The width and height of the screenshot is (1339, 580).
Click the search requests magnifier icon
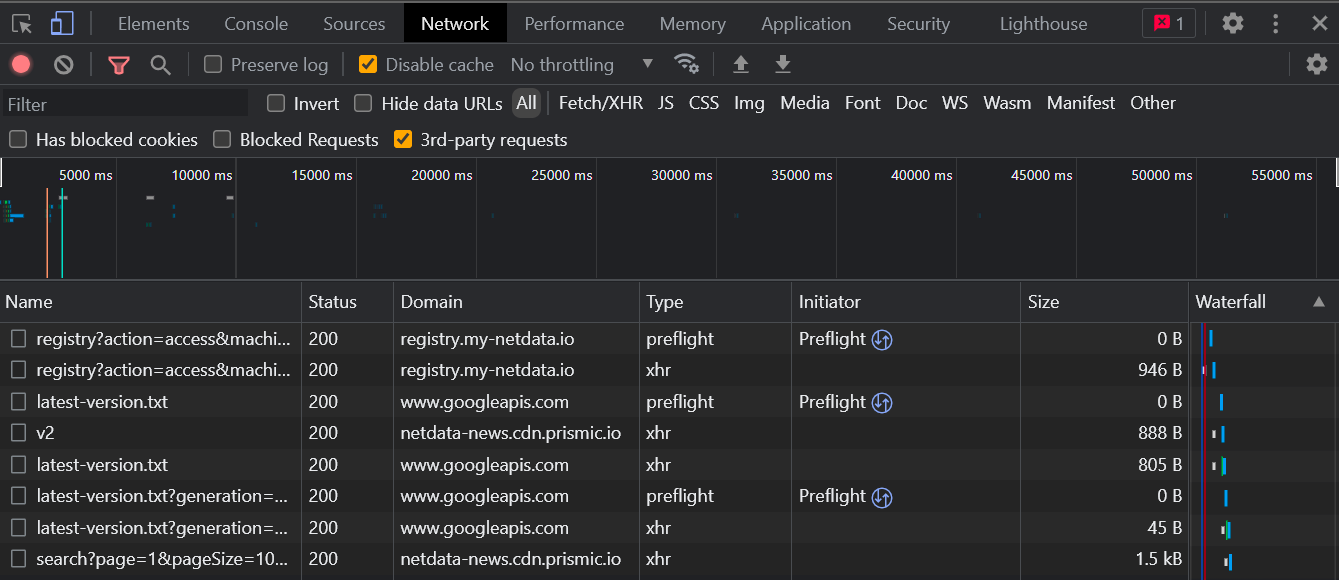tap(160, 64)
